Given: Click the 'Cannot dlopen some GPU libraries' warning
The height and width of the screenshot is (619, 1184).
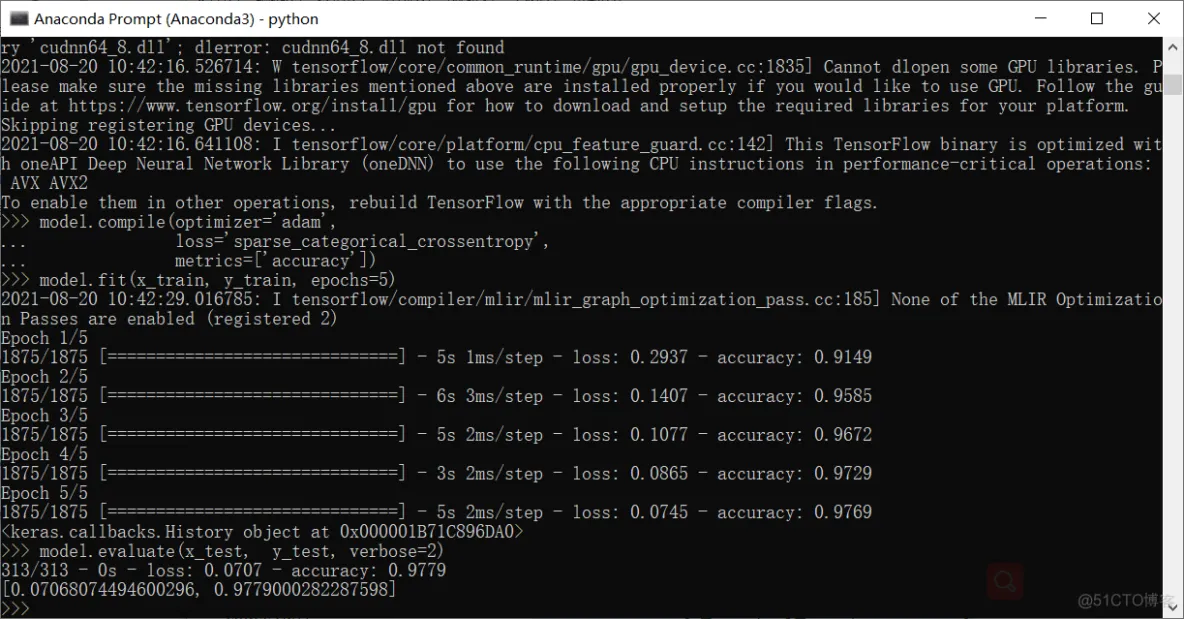Looking at the screenshot, I should coord(981,67).
